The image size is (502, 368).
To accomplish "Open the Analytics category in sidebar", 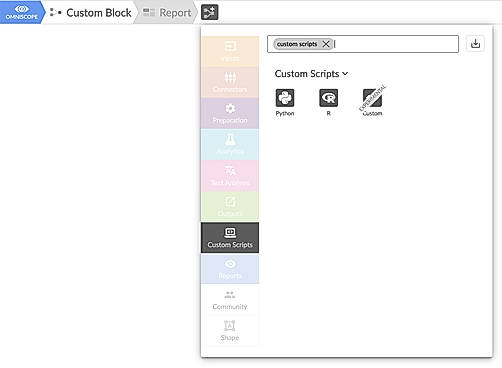I will [230, 144].
